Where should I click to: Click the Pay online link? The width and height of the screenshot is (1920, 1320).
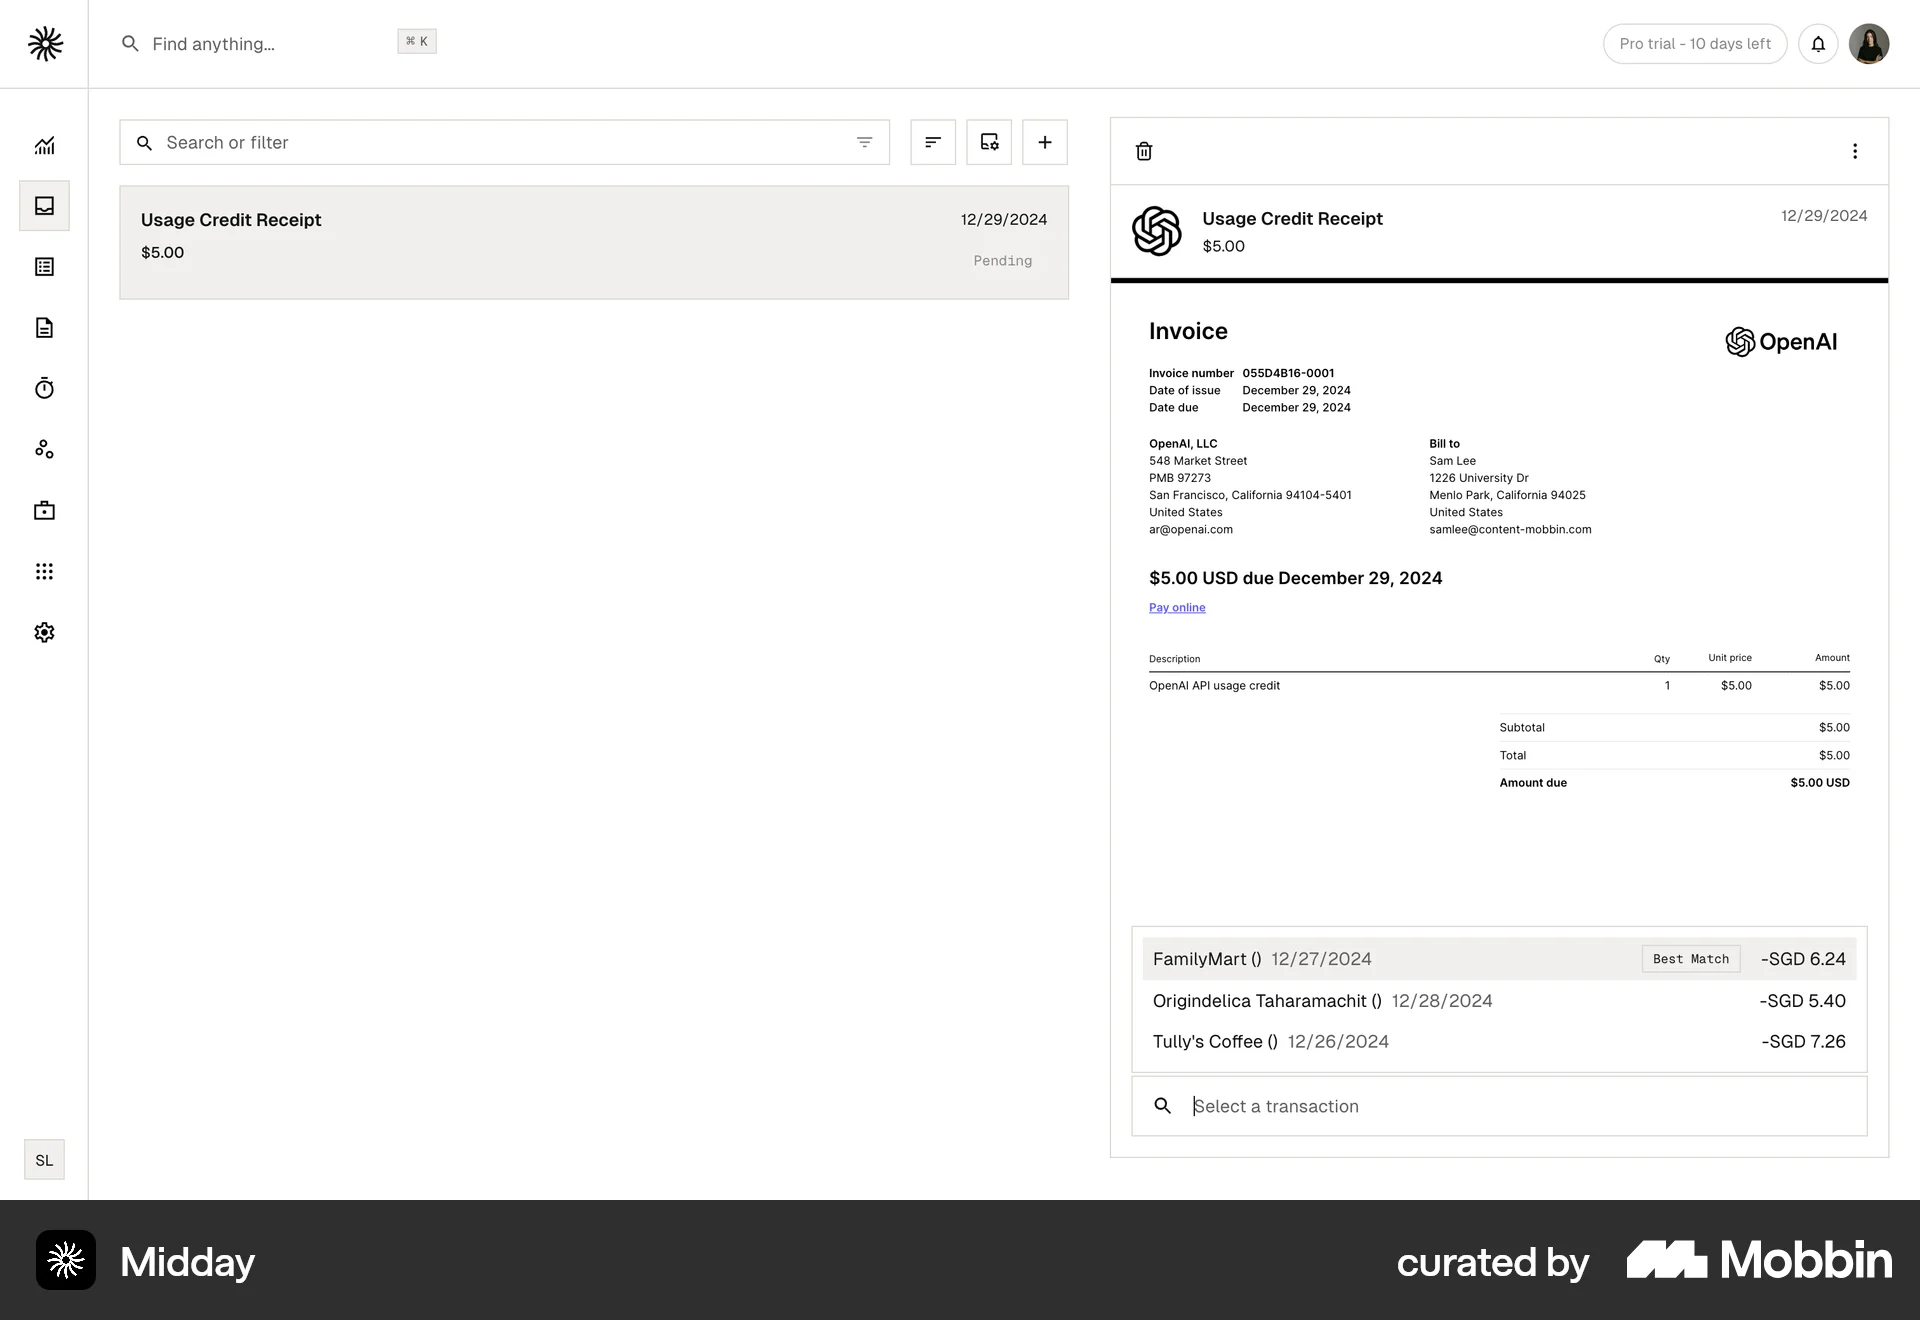tap(1176, 607)
